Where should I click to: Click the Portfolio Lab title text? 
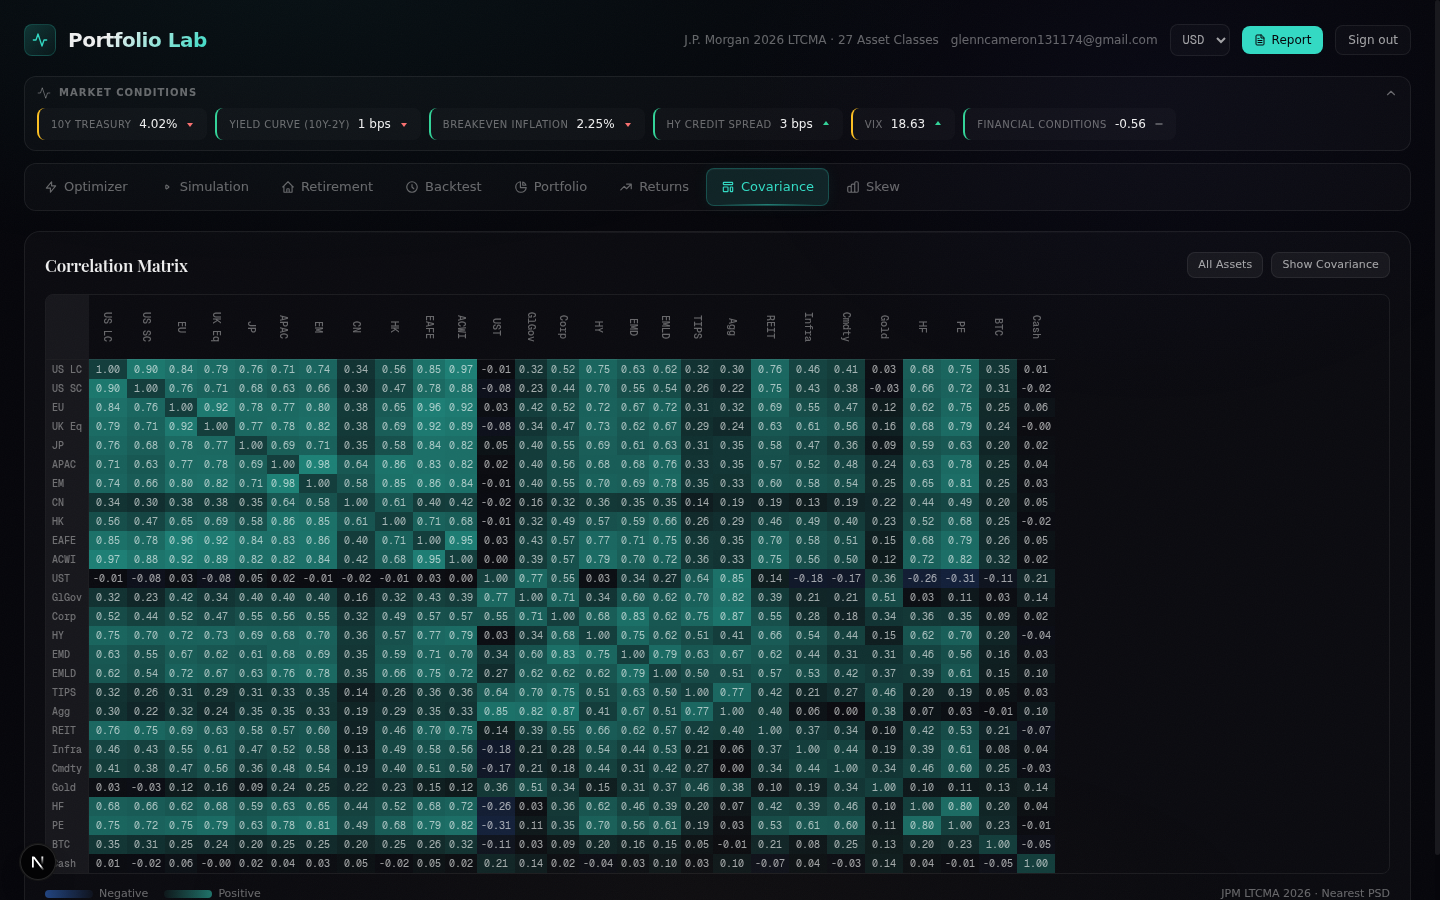point(137,40)
